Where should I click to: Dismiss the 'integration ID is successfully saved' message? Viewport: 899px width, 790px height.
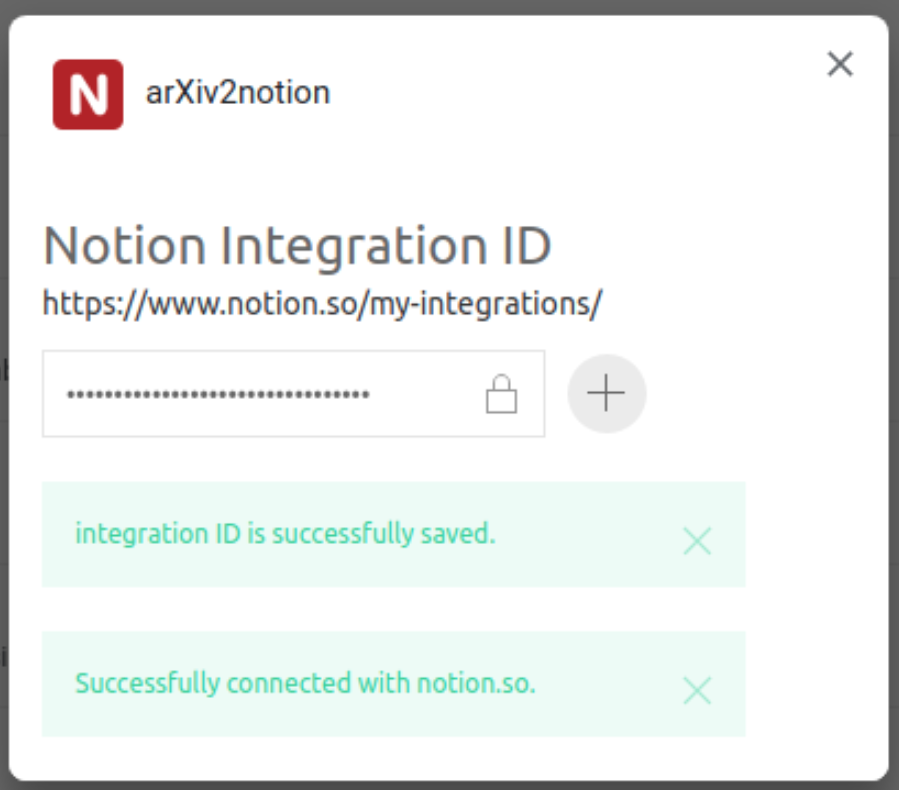tap(697, 541)
